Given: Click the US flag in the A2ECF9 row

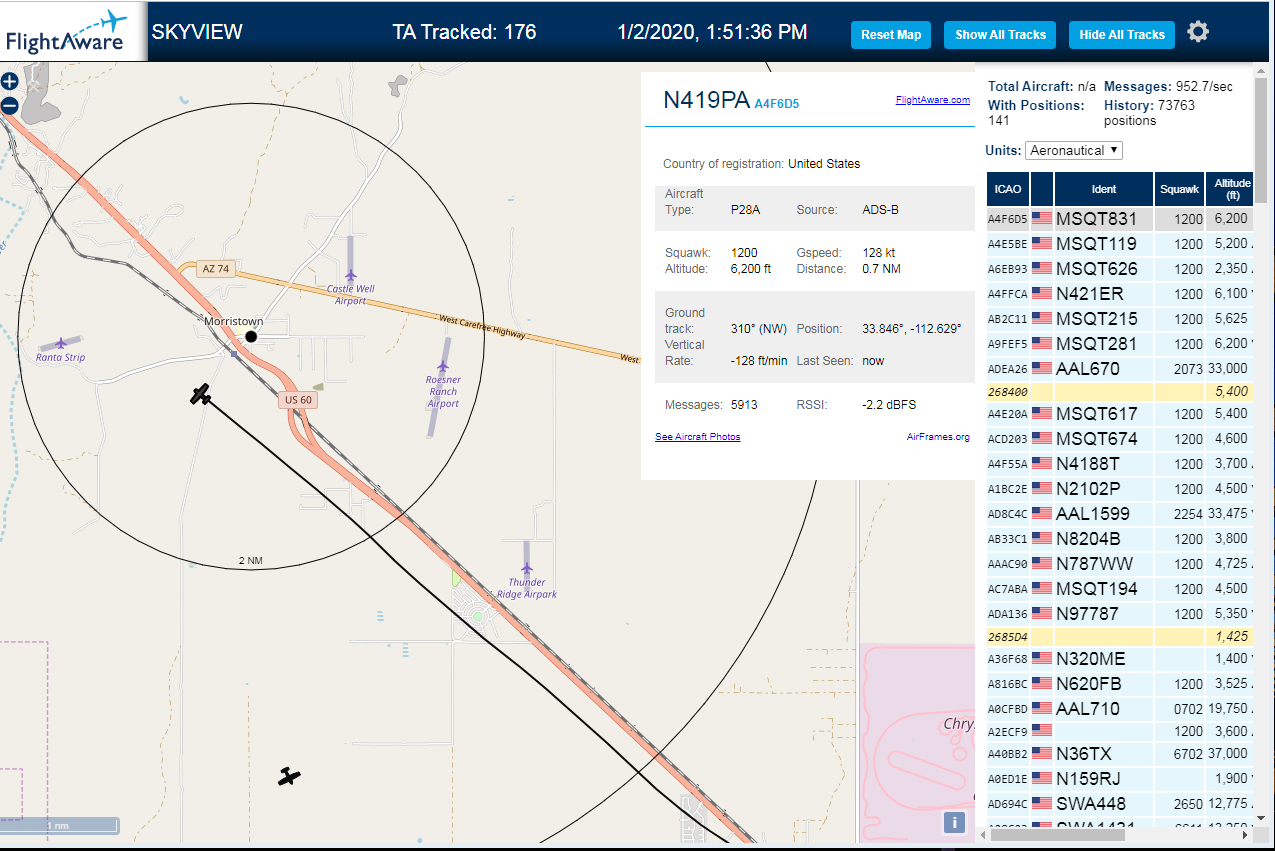Looking at the screenshot, I should coord(1042,730).
